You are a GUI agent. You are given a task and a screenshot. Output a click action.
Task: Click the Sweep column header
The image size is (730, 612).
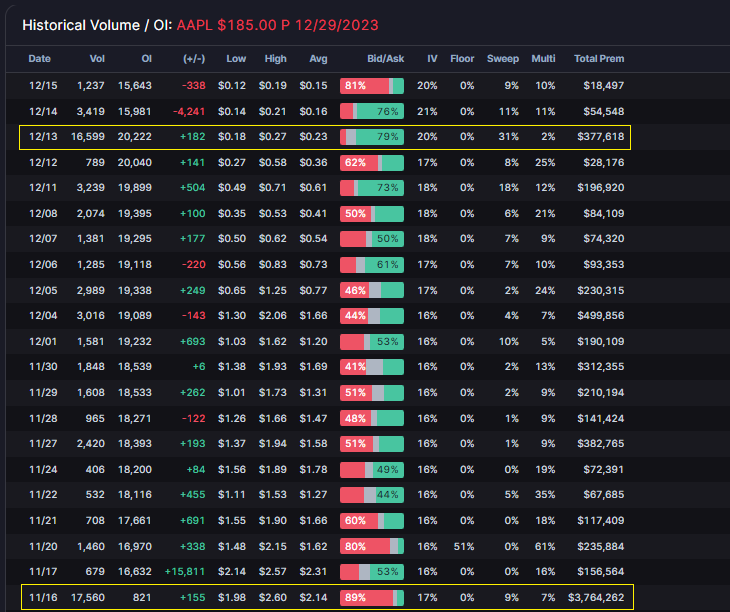[503, 59]
